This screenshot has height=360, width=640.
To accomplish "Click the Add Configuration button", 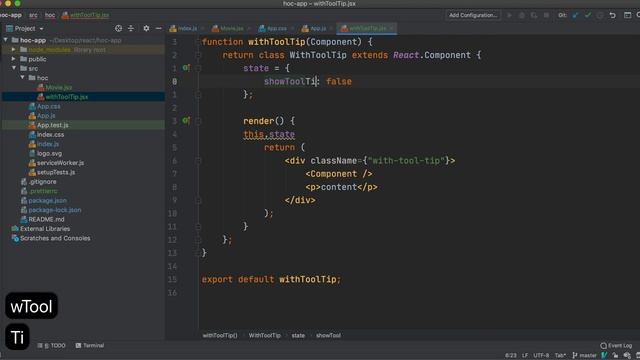I will coord(473,15).
